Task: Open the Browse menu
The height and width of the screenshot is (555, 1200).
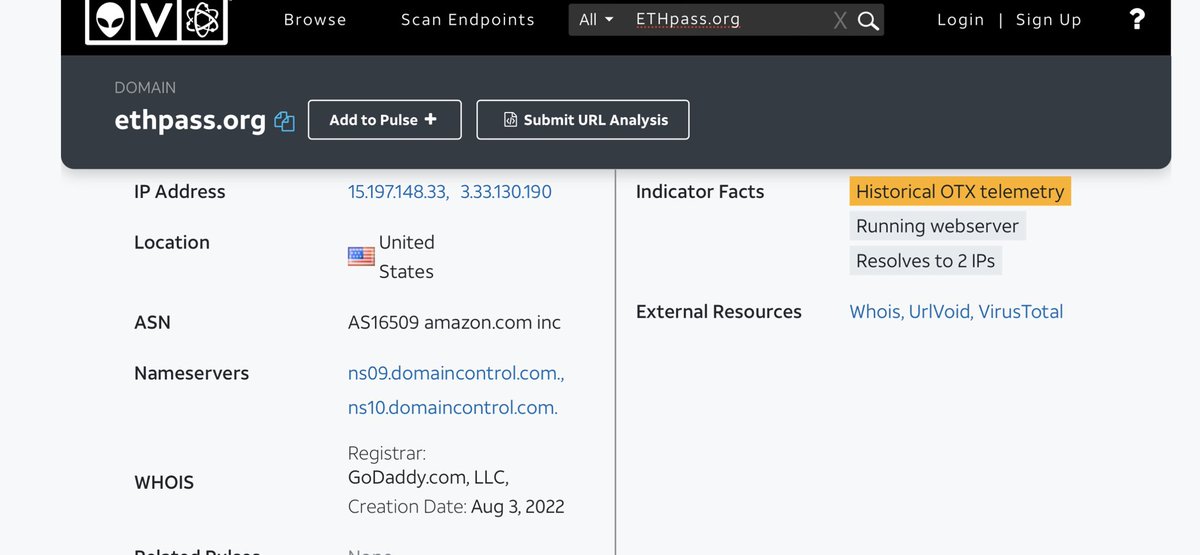Action: click(x=315, y=20)
